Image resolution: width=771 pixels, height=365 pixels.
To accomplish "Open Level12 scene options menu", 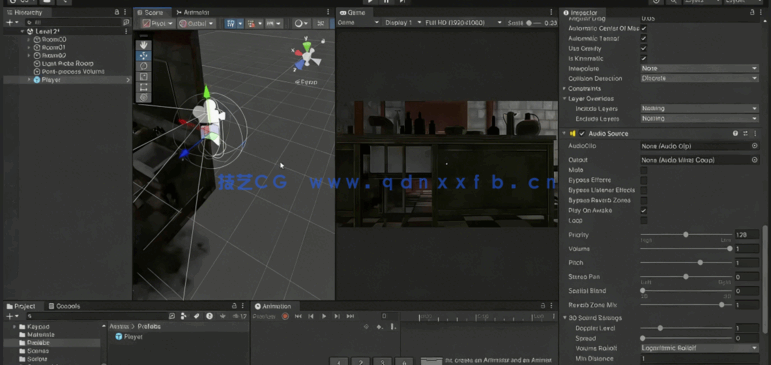I will click(x=126, y=31).
